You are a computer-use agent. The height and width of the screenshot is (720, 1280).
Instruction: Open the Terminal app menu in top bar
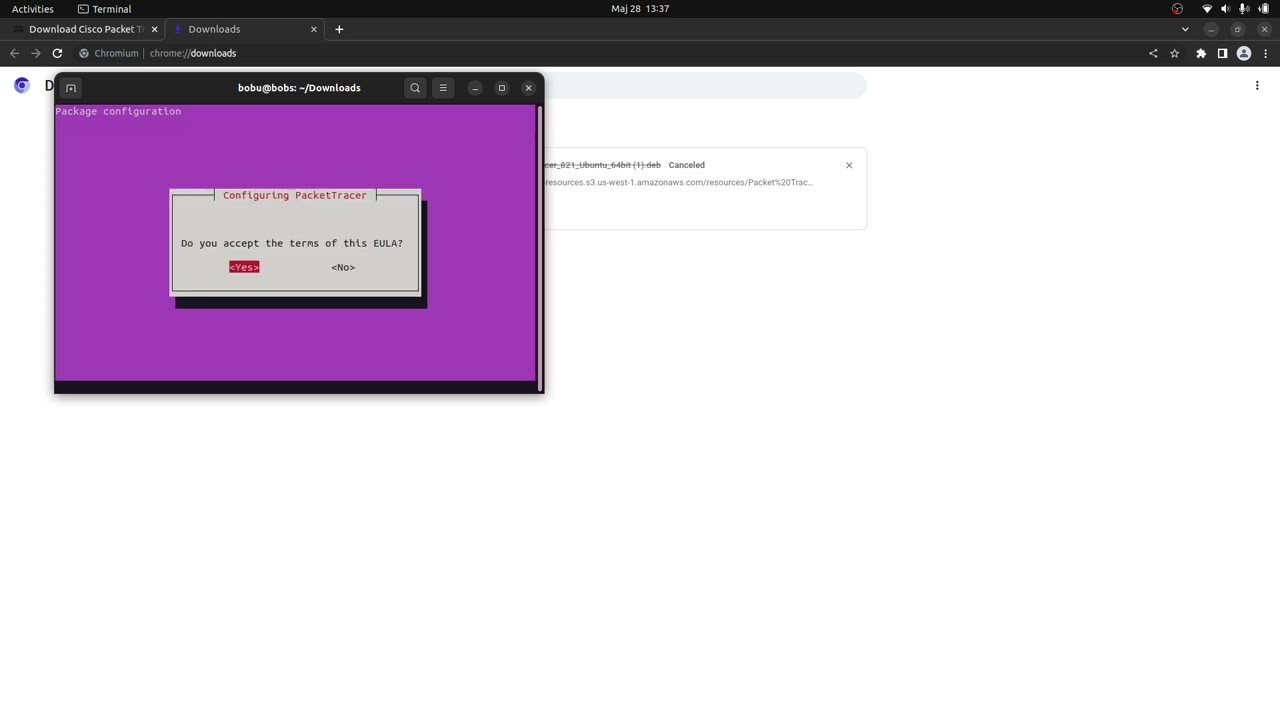(x=105, y=9)
